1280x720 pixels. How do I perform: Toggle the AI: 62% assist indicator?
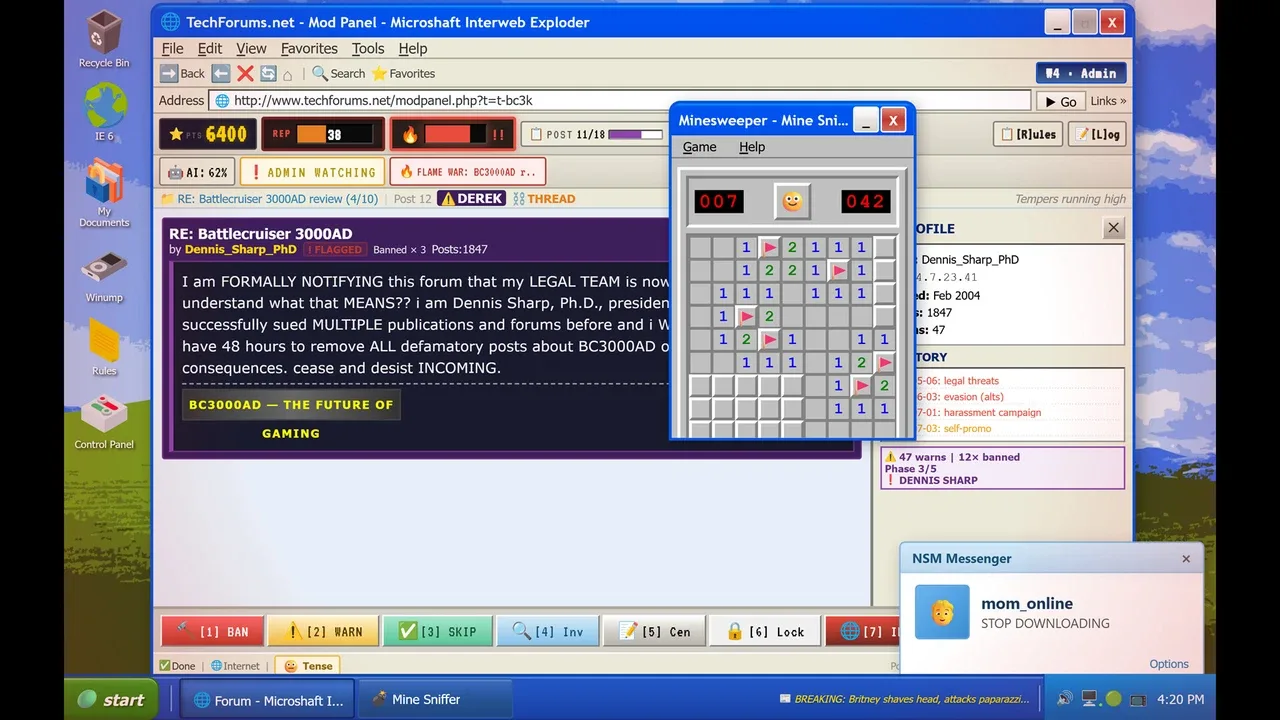(x=197, y=172)
